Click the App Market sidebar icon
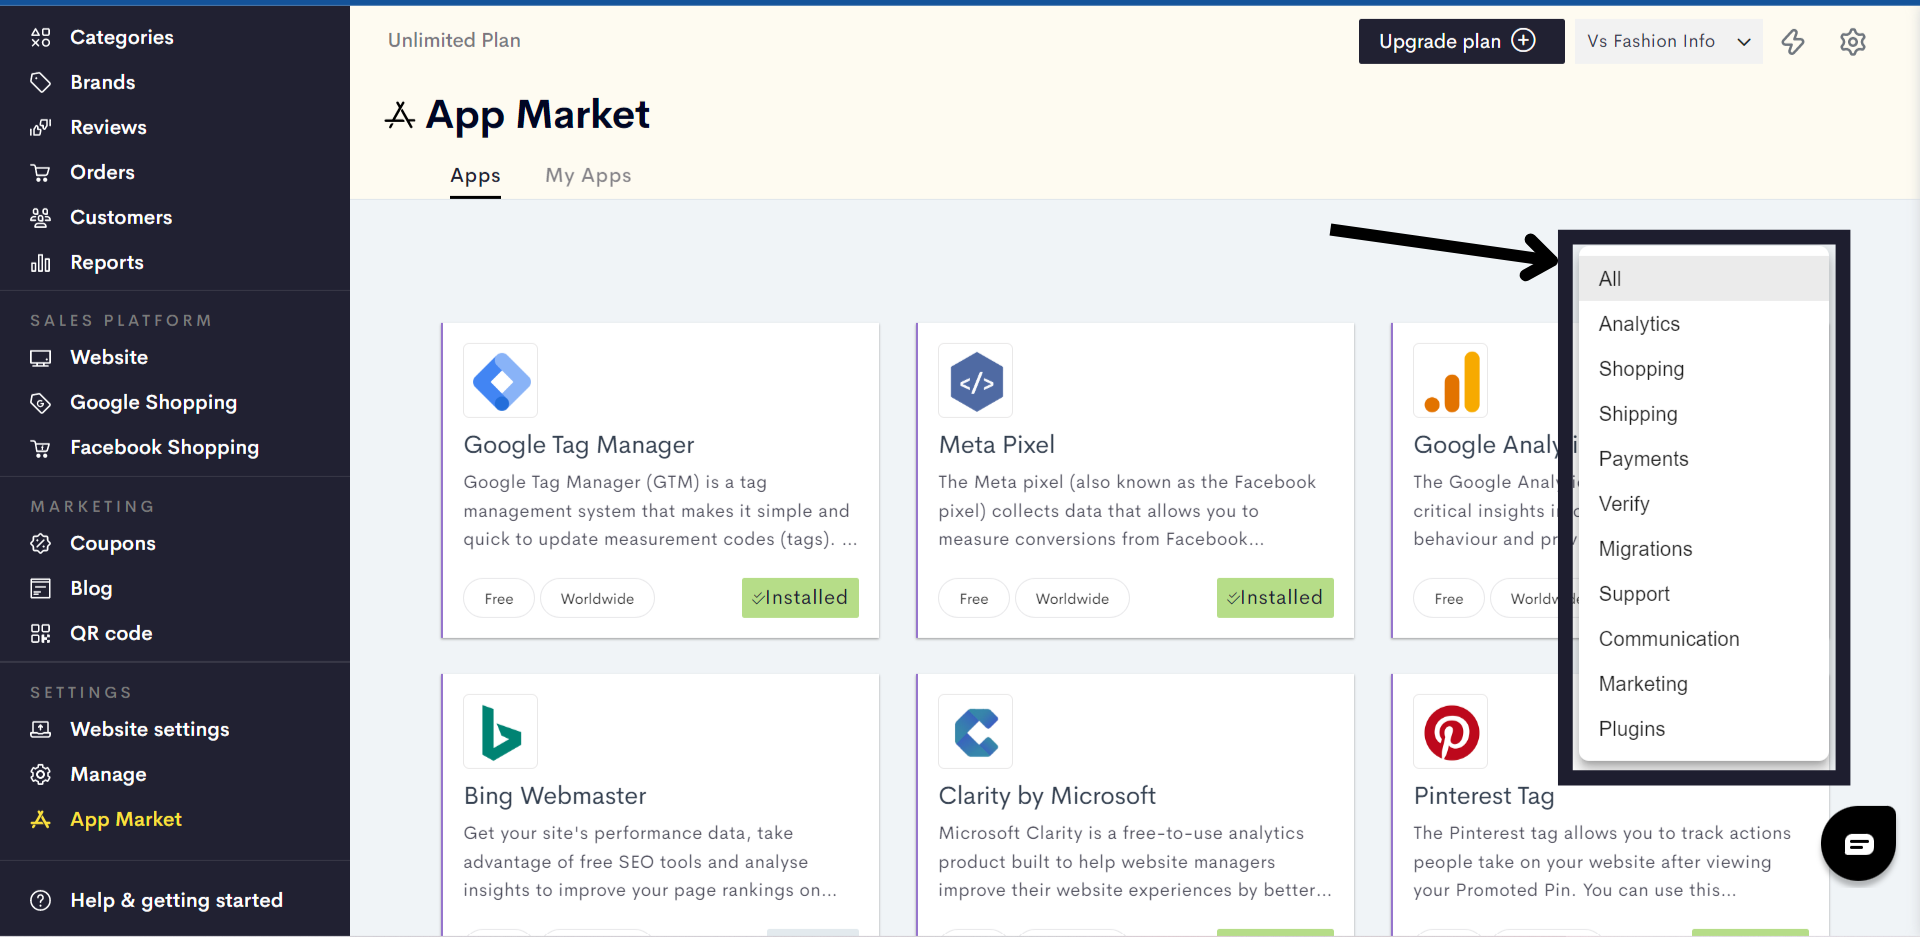1920x937 pixels. click(41, 819)
